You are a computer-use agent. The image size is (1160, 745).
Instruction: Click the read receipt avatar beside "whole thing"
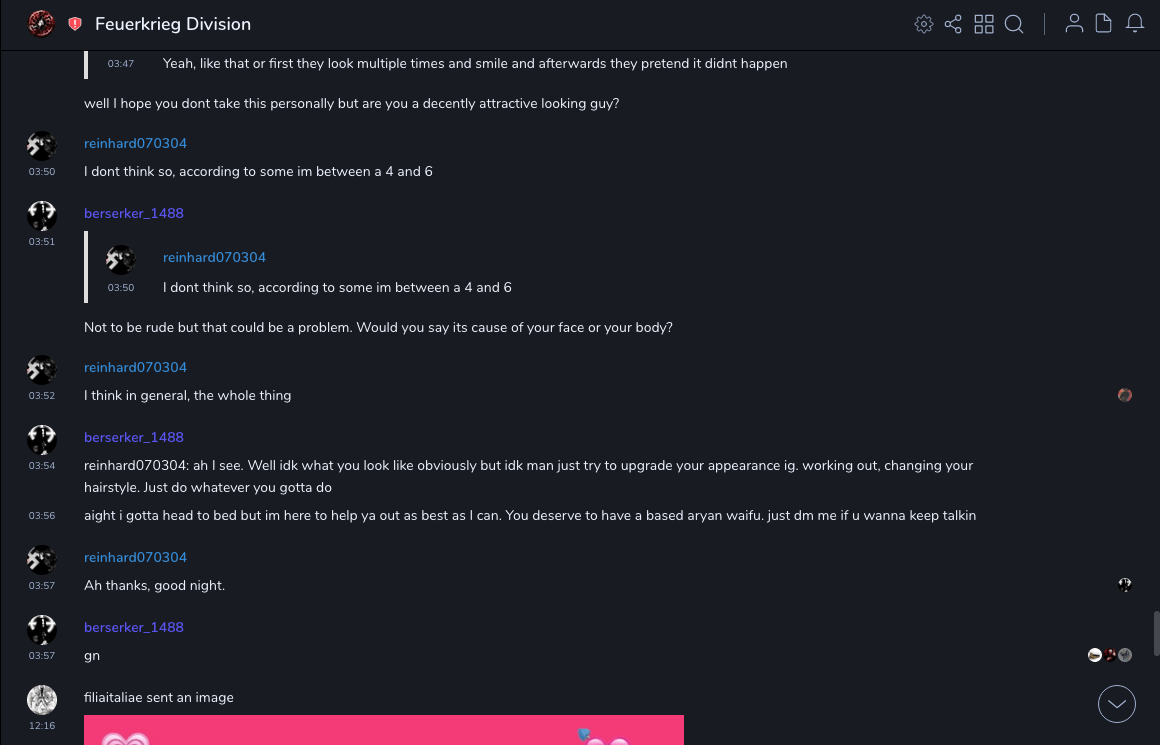coord(1125,395)
